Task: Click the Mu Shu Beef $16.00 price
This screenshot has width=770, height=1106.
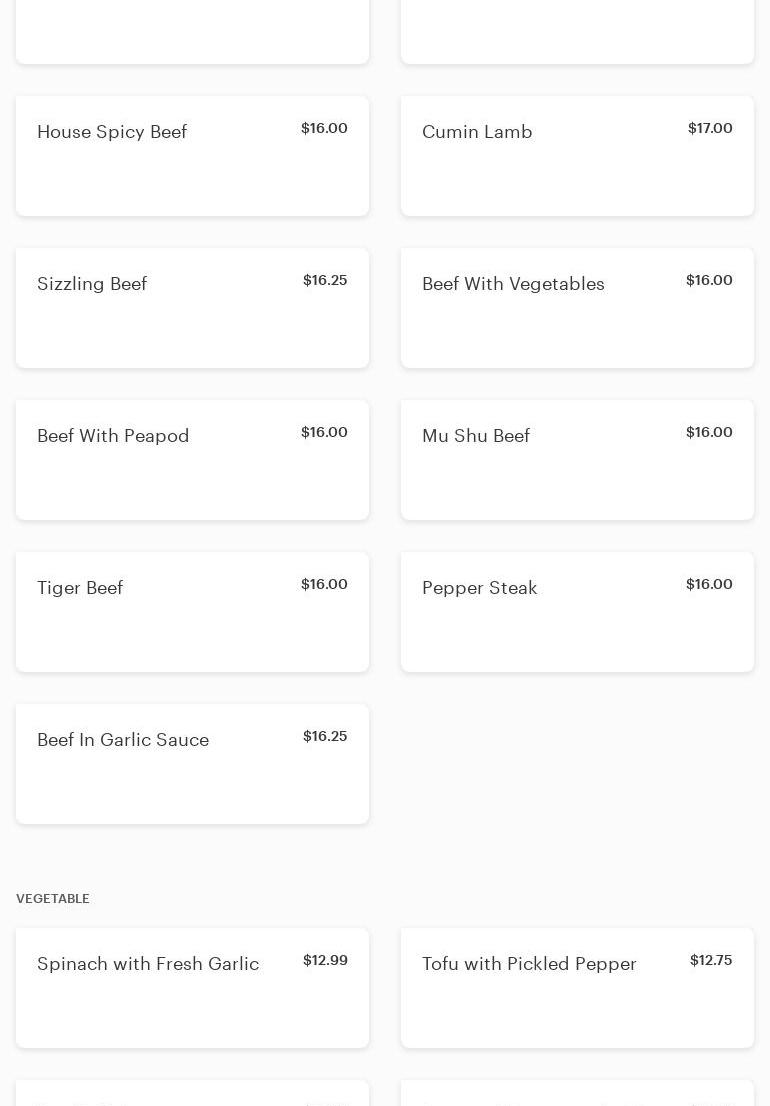Action: pyautogui.click(x=709, y=432)
